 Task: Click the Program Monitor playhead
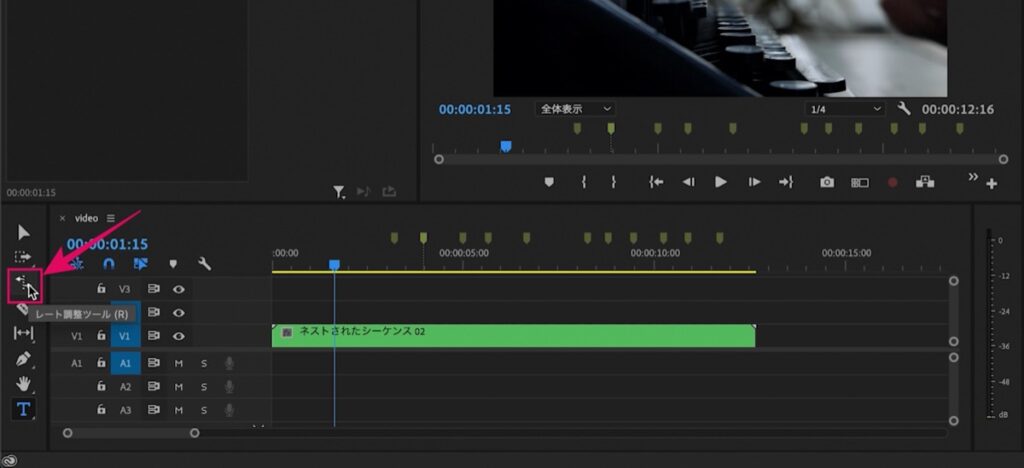tap(505, 146)
